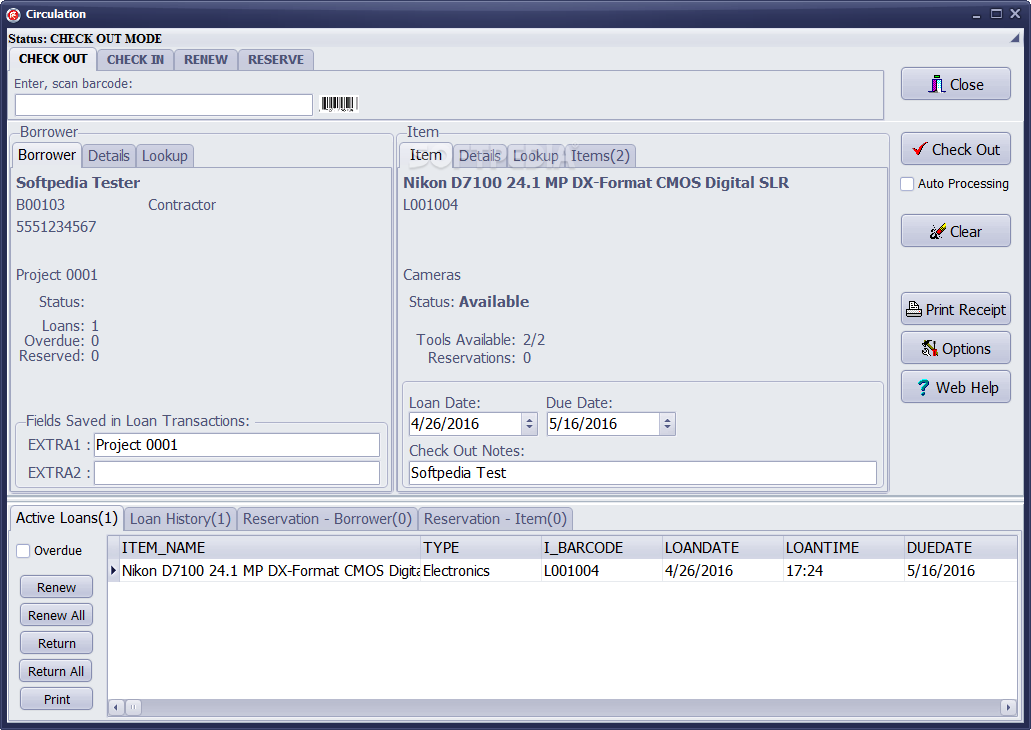Click the Due Date field 5/16/2016
Screen dimensions: 1031x730
pos(603,424)
